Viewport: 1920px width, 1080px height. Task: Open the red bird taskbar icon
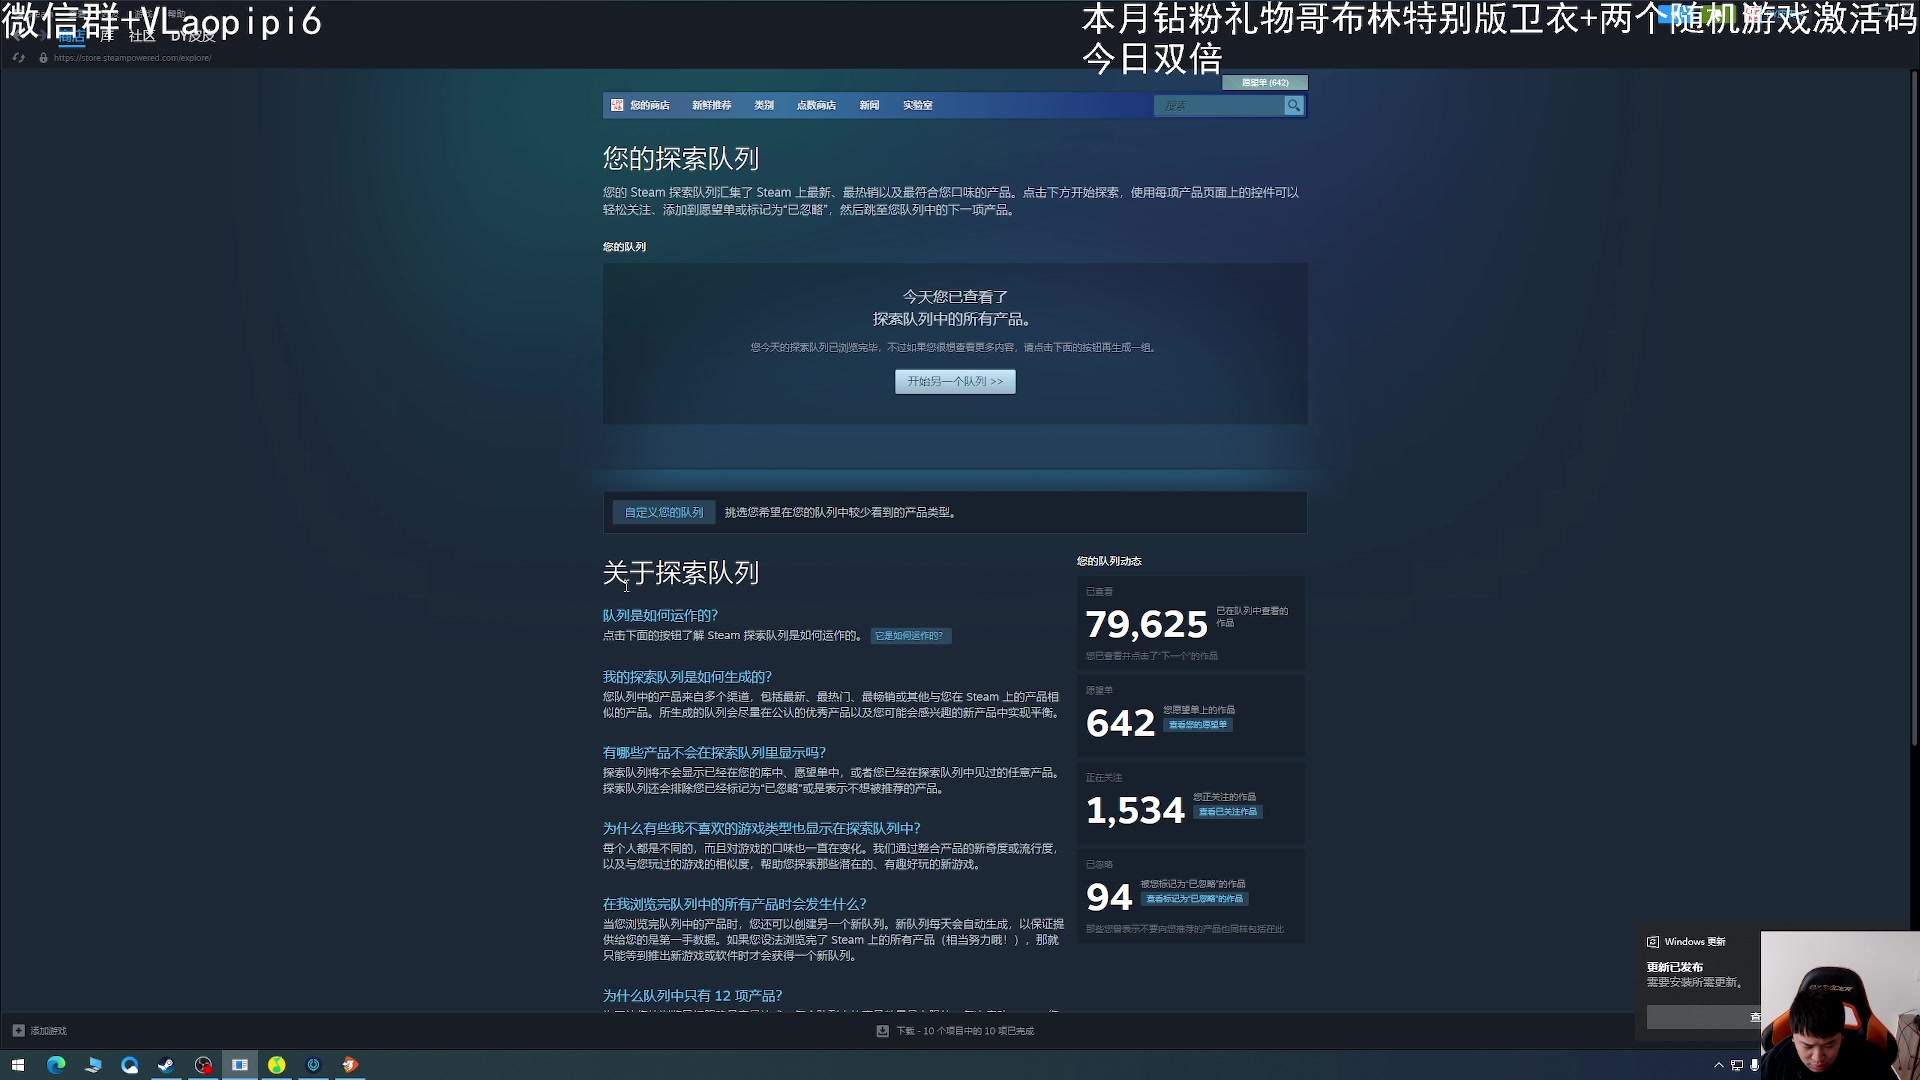coord(350,1065)
